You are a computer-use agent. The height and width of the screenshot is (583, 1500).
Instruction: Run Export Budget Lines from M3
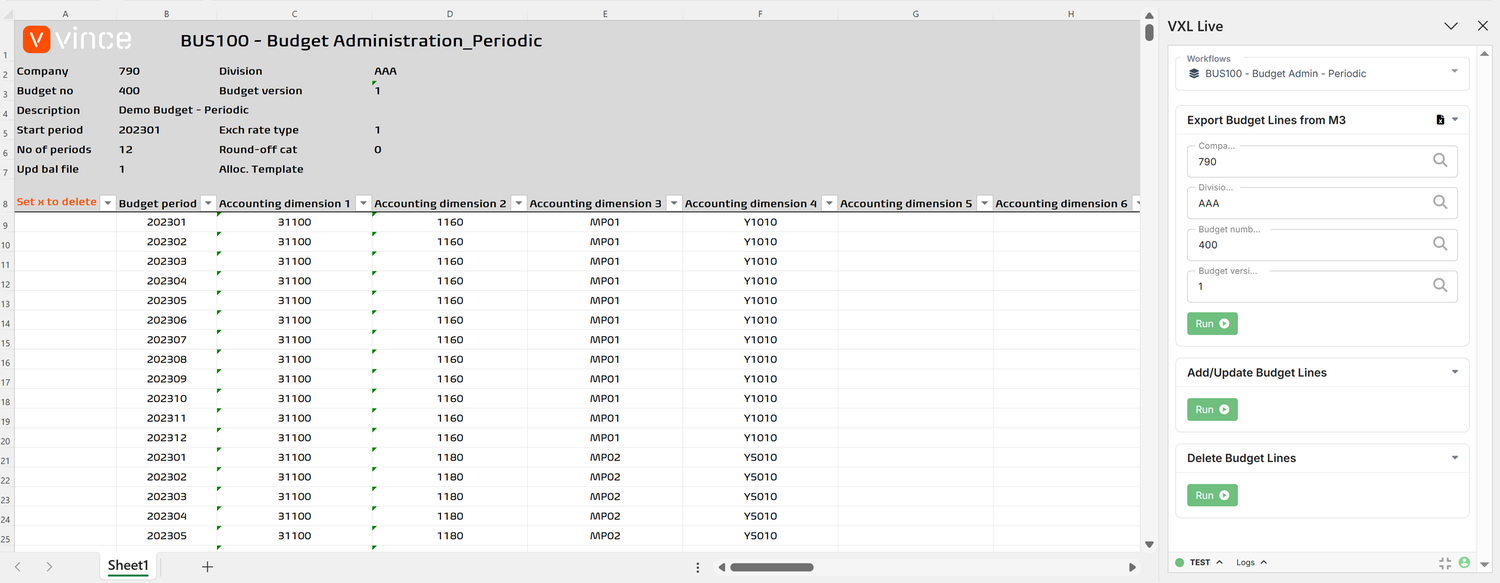[1211, 323]
